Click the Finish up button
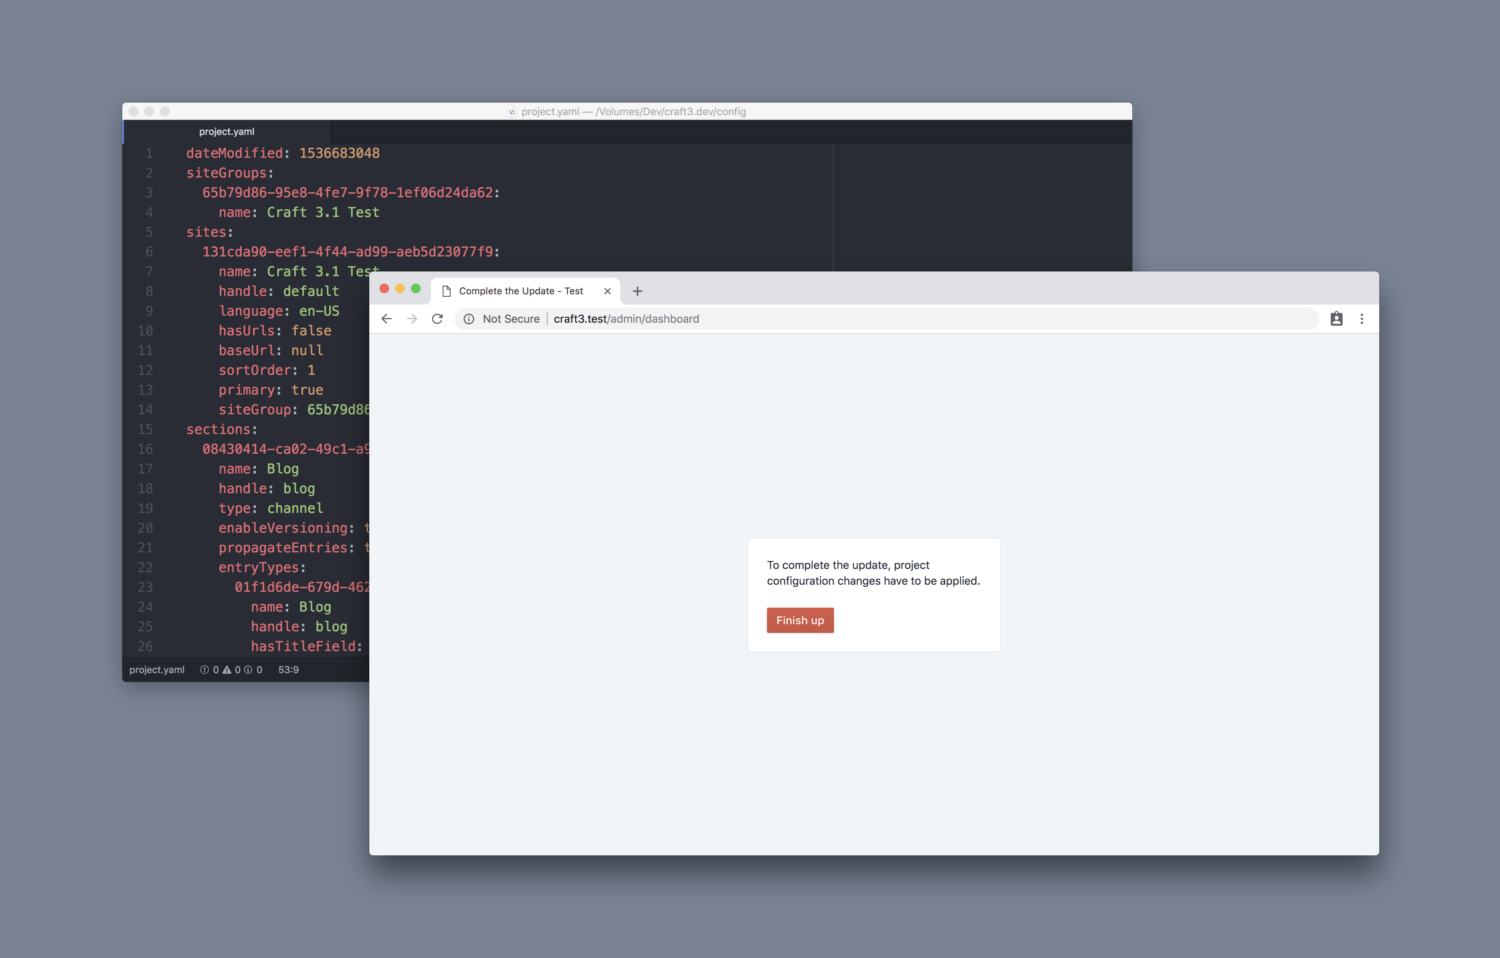Image resolution: width=1500 pixels, height=958 pixels. pyautogui.click(x=799, y=620)
